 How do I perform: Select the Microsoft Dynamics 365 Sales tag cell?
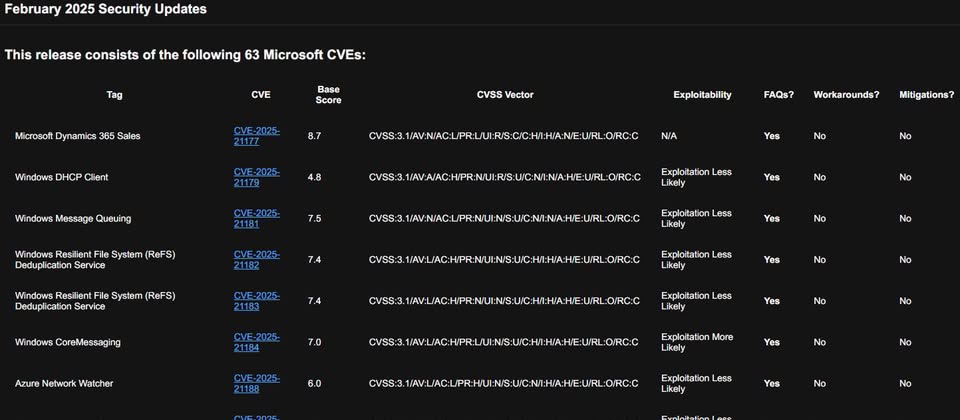[x=77, y=136]
